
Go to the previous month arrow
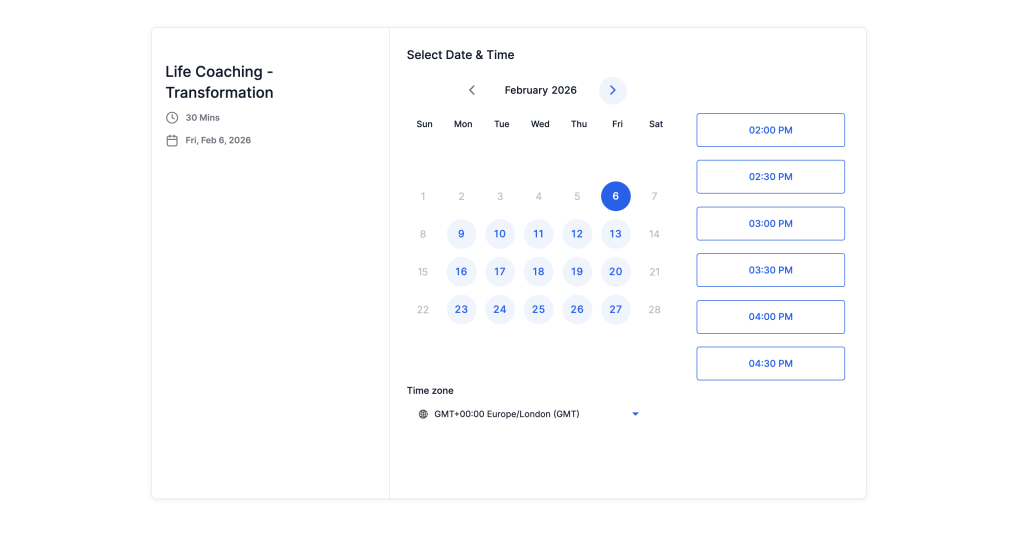point(472,90)
